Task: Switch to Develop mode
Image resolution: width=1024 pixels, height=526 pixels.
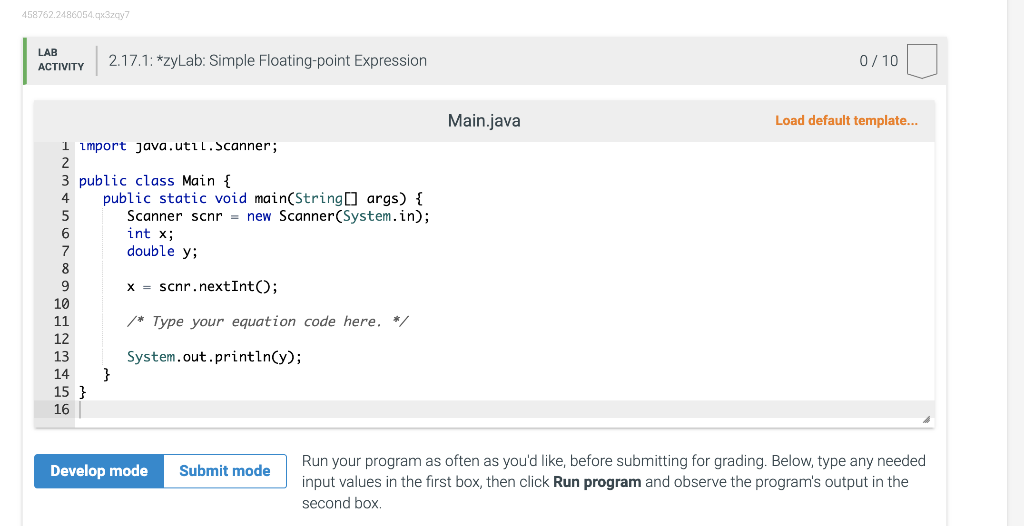Action: point(99,471)
